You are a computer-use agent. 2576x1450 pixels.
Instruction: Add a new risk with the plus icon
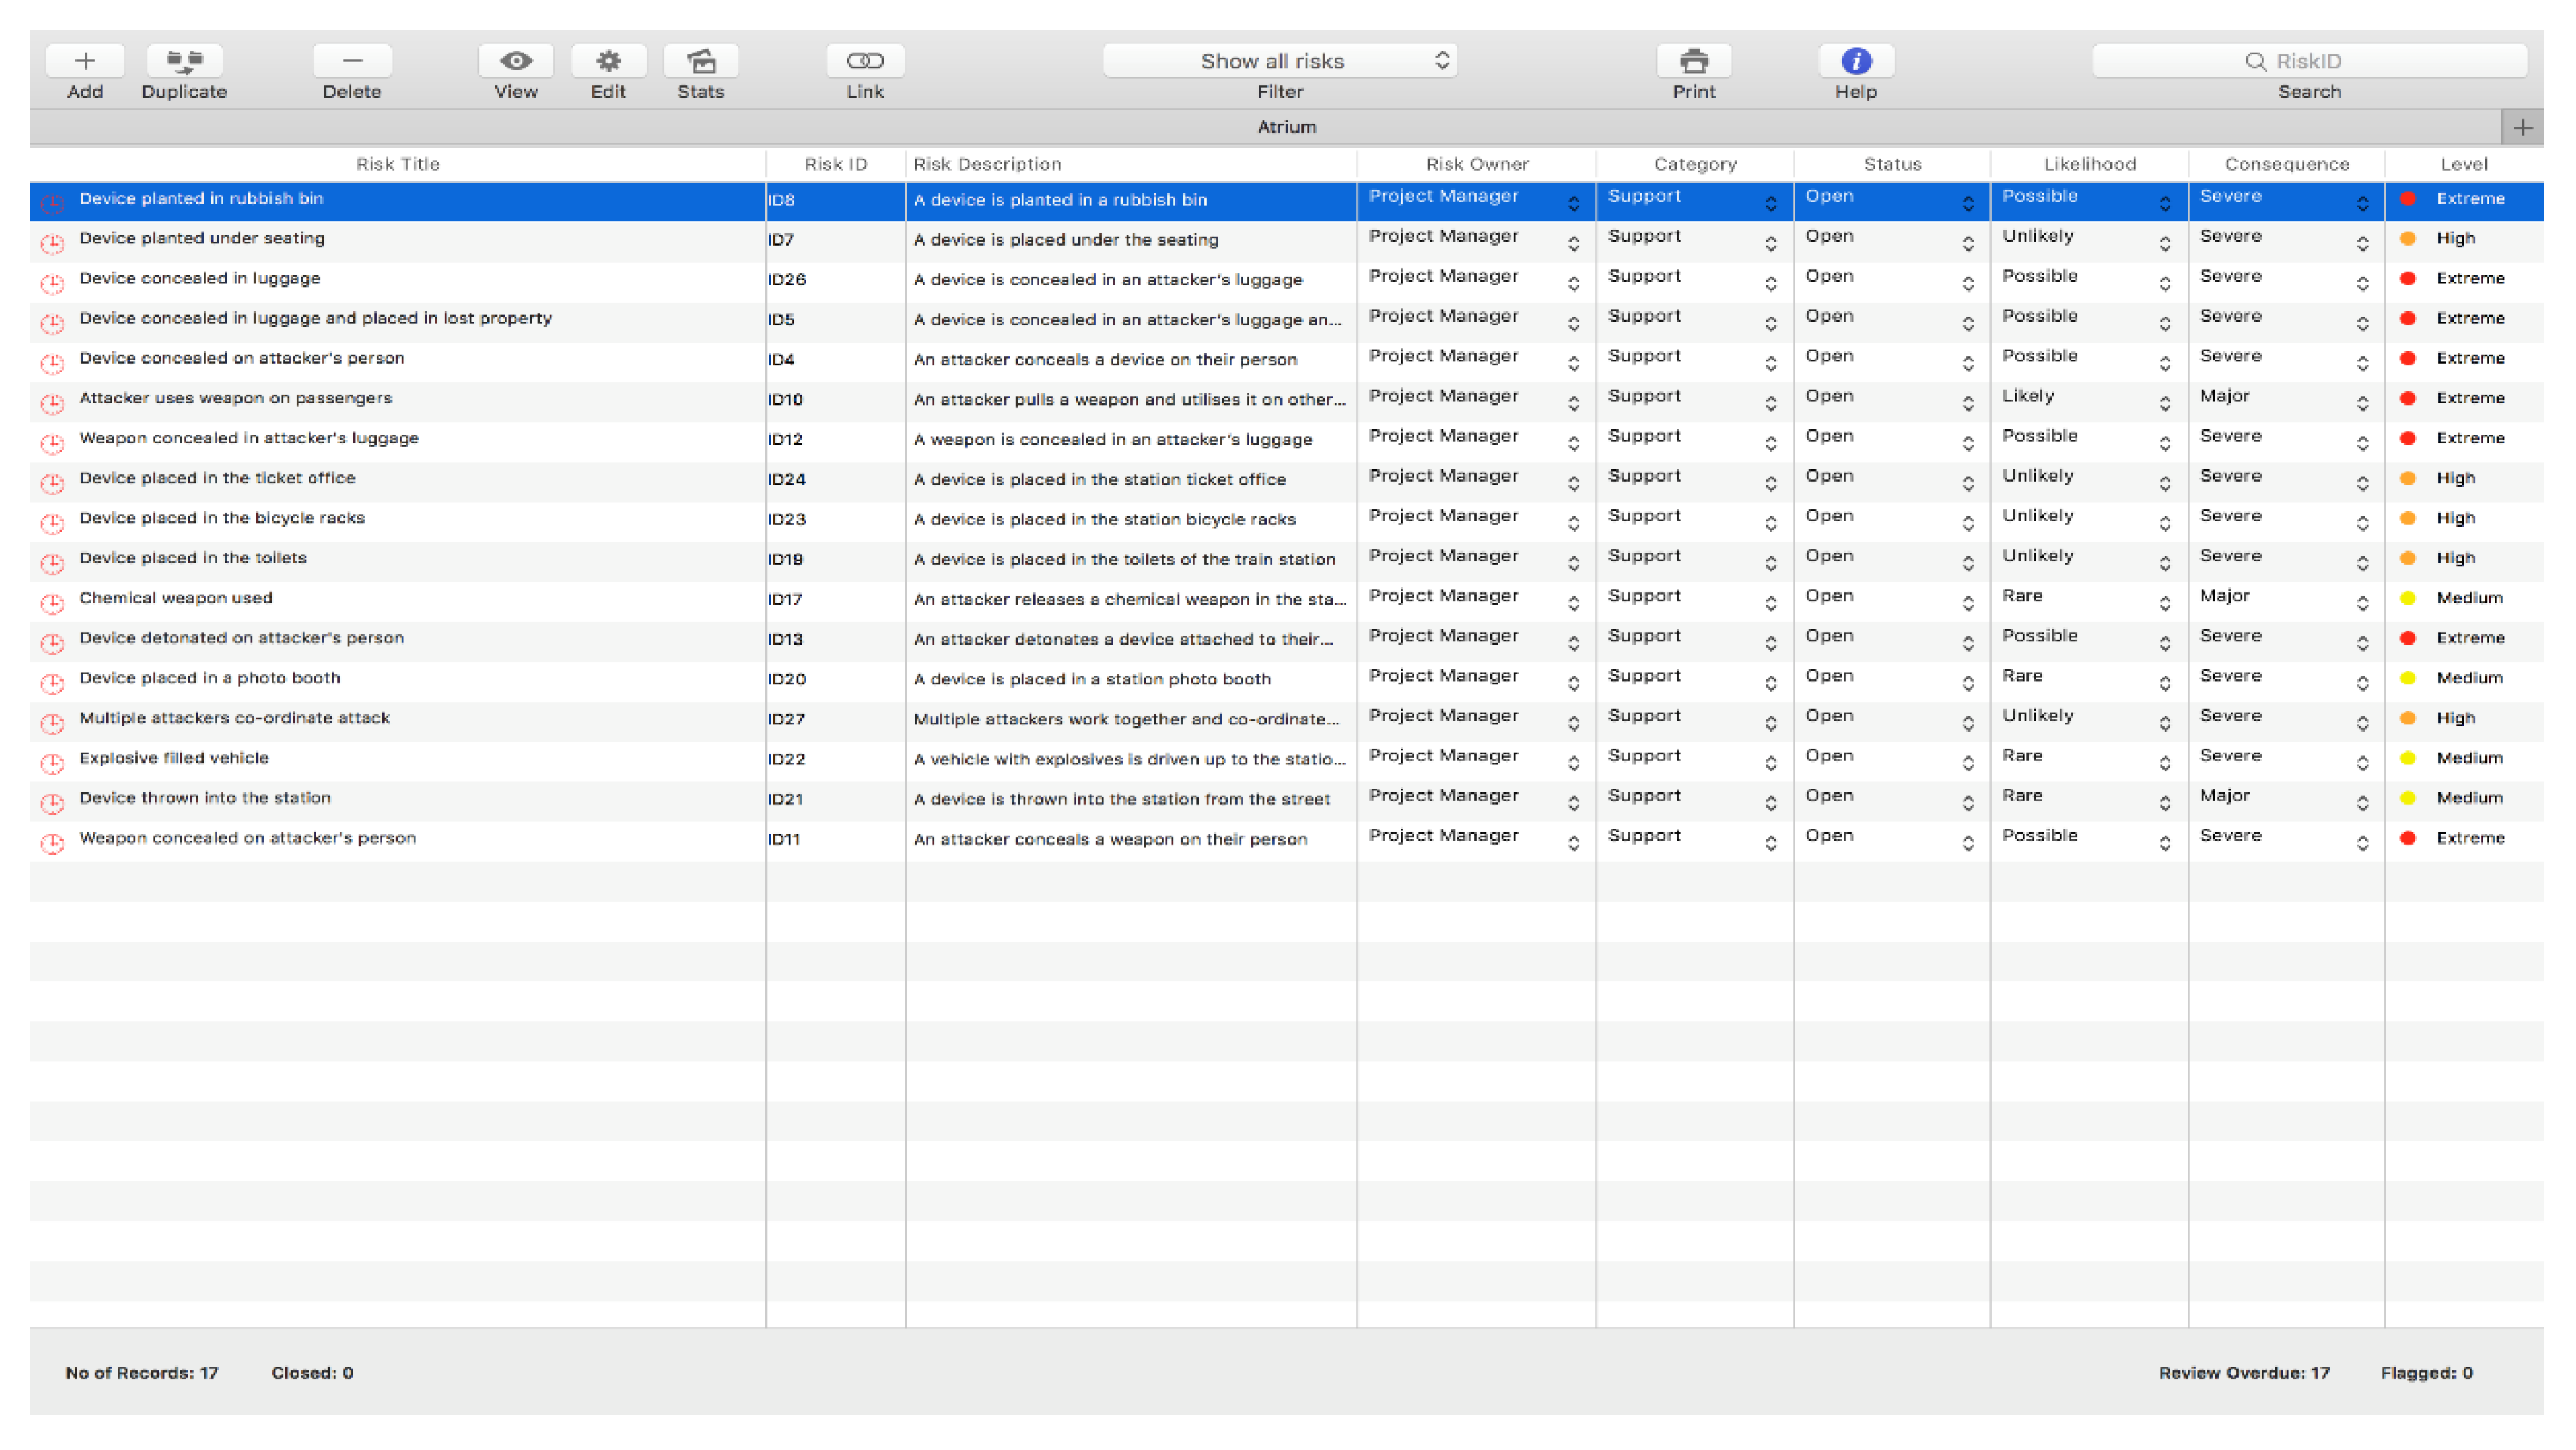click(85, 61)
